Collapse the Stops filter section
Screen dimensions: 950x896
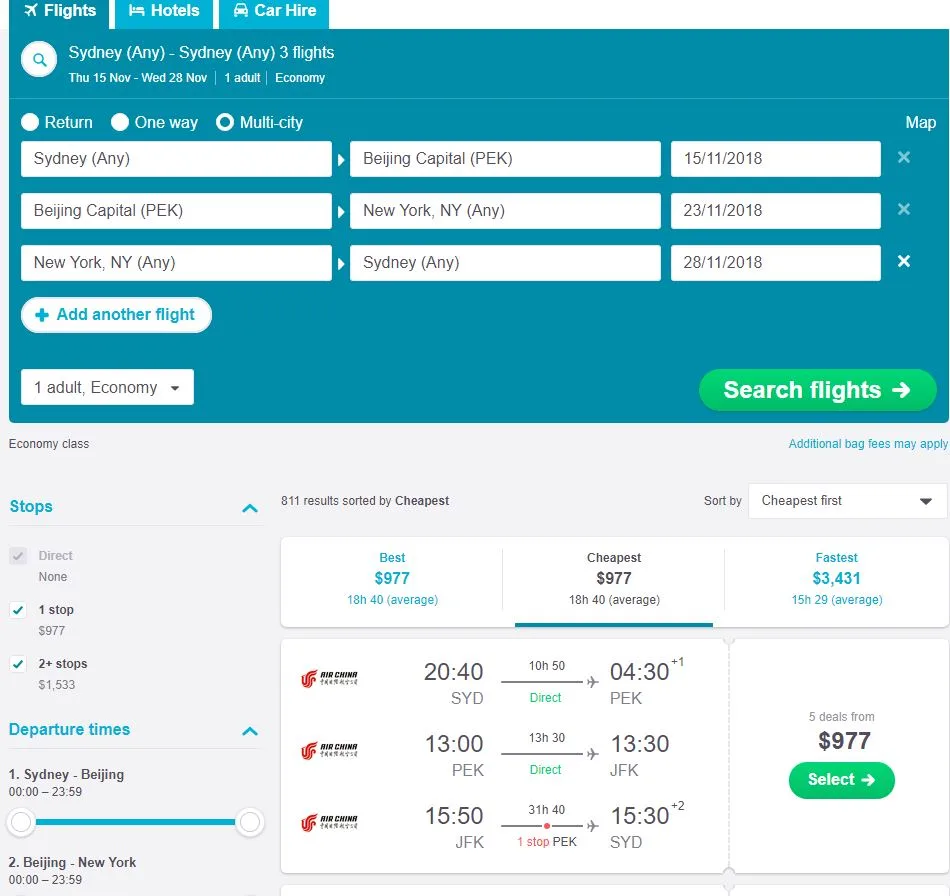coord(250,508)
